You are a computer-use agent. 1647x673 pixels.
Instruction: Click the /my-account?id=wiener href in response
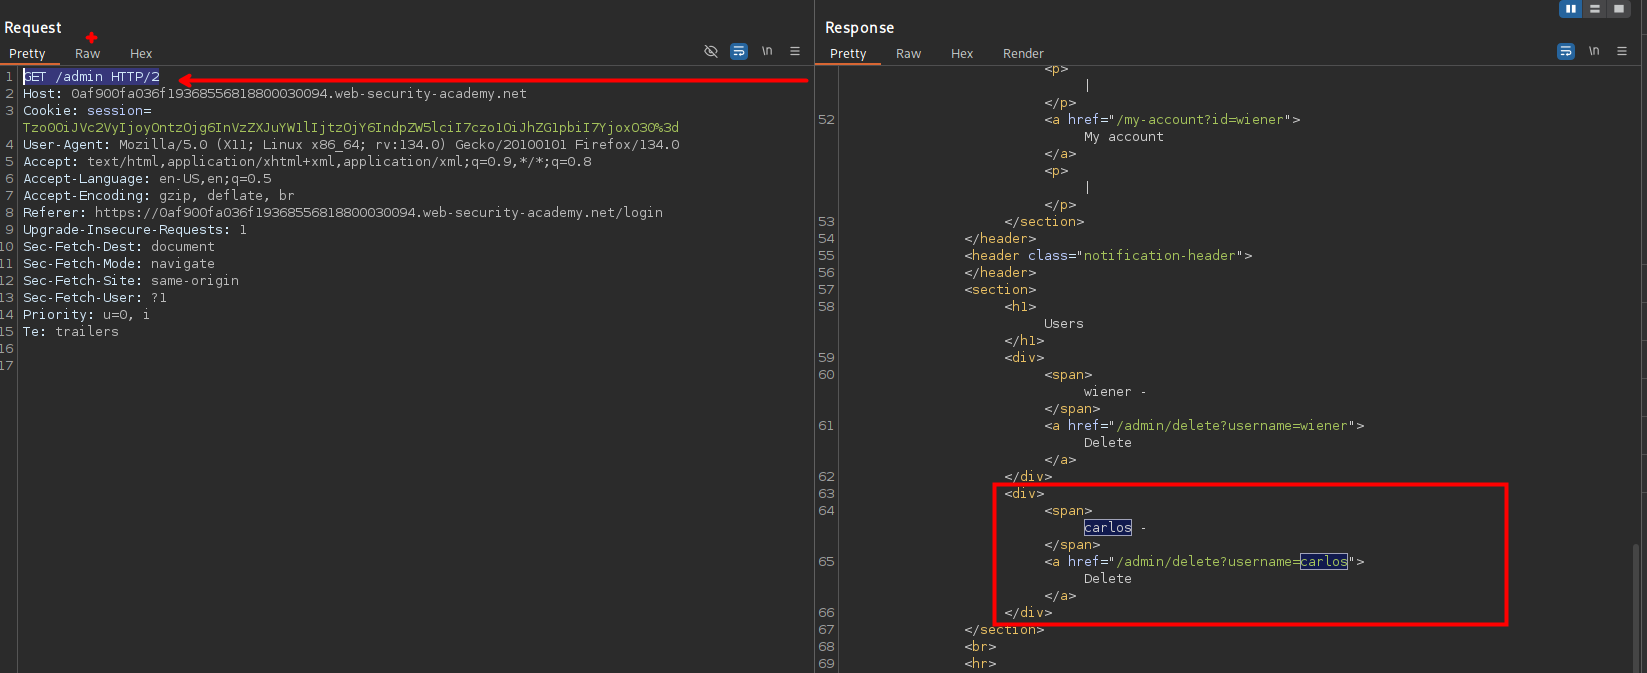click(x=1200, y=120)
